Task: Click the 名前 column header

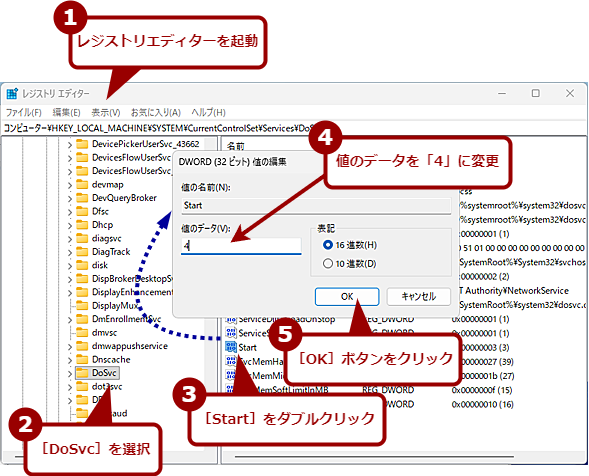Action: [x=236, y=146]
